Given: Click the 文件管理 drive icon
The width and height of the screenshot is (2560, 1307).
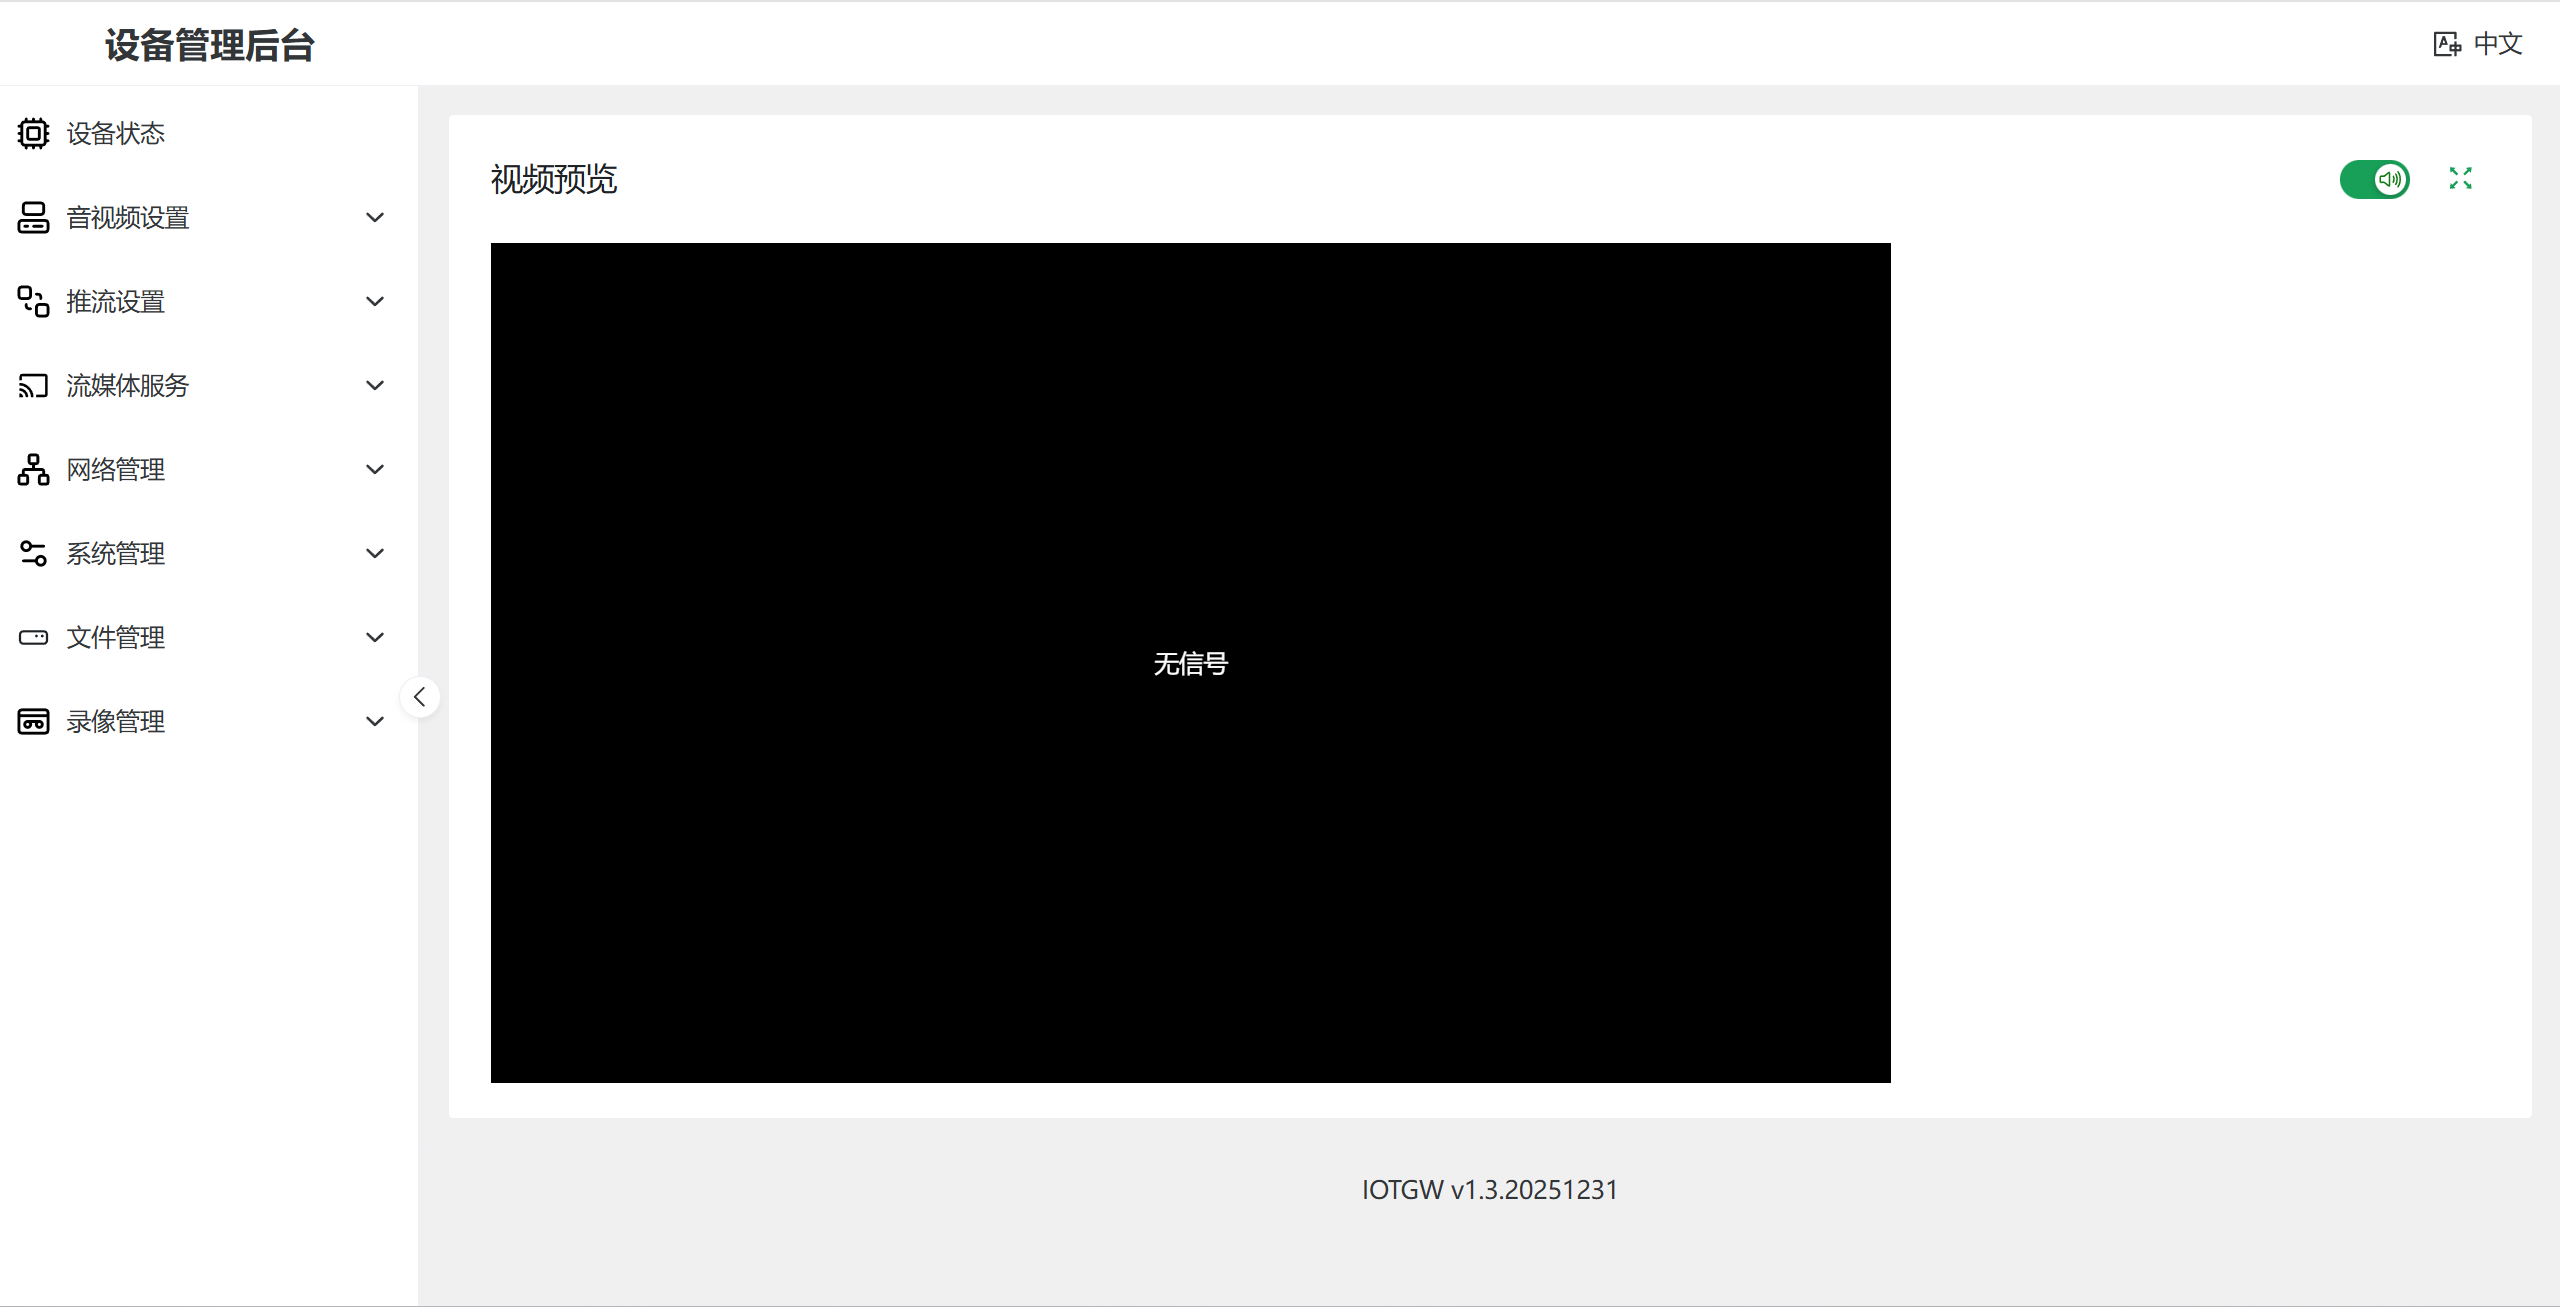Looking at the screenshot, I should point(33,637).
